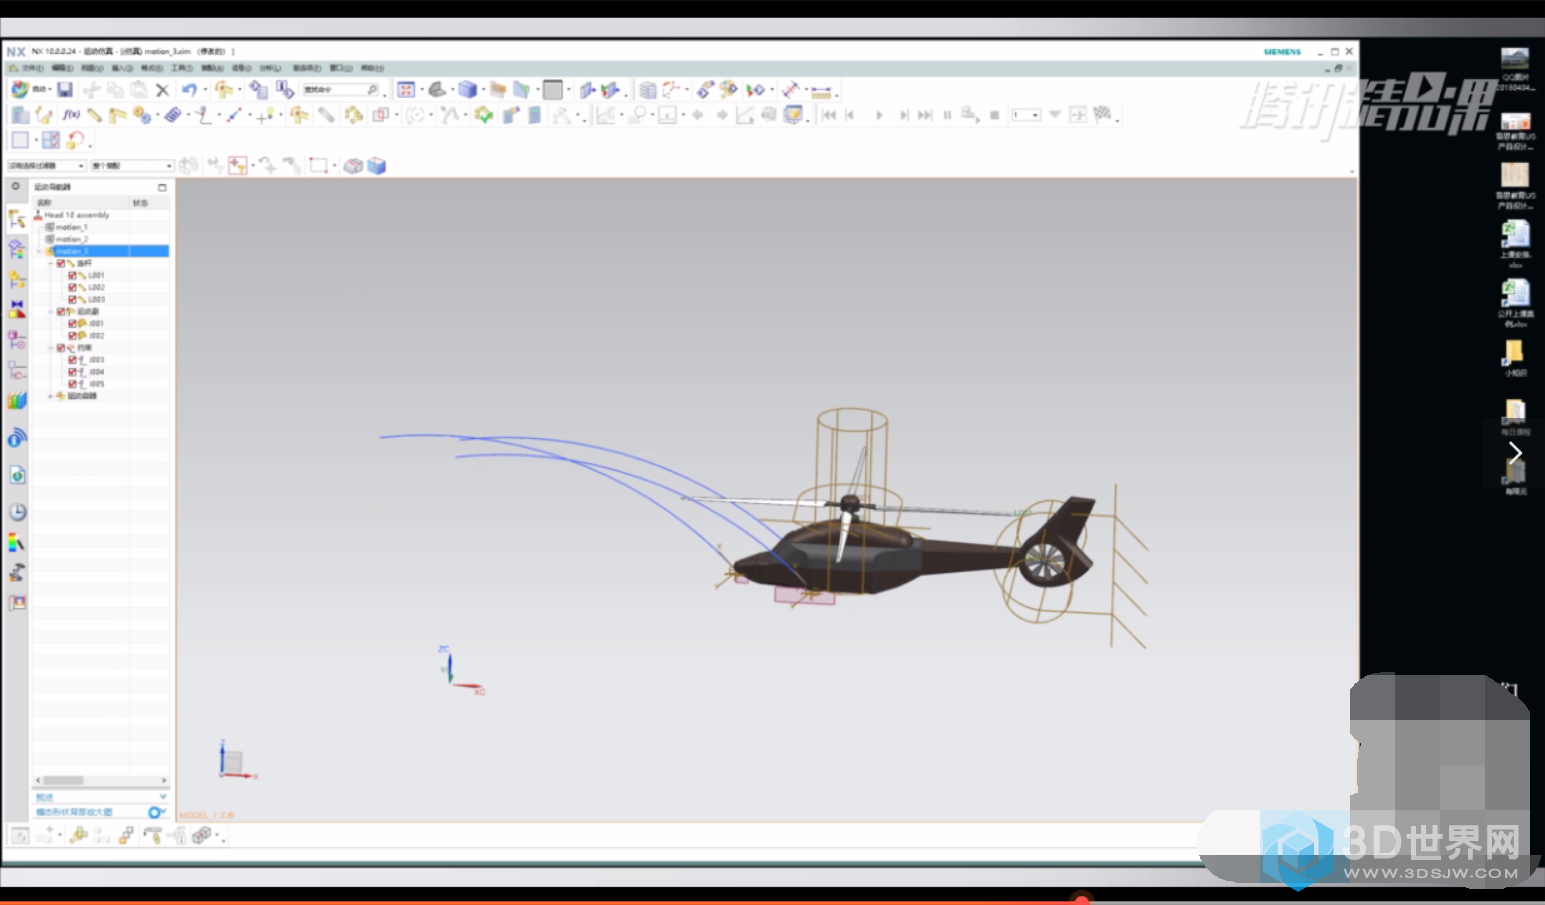Click the measure distance ruler icon

pos(821,90)
